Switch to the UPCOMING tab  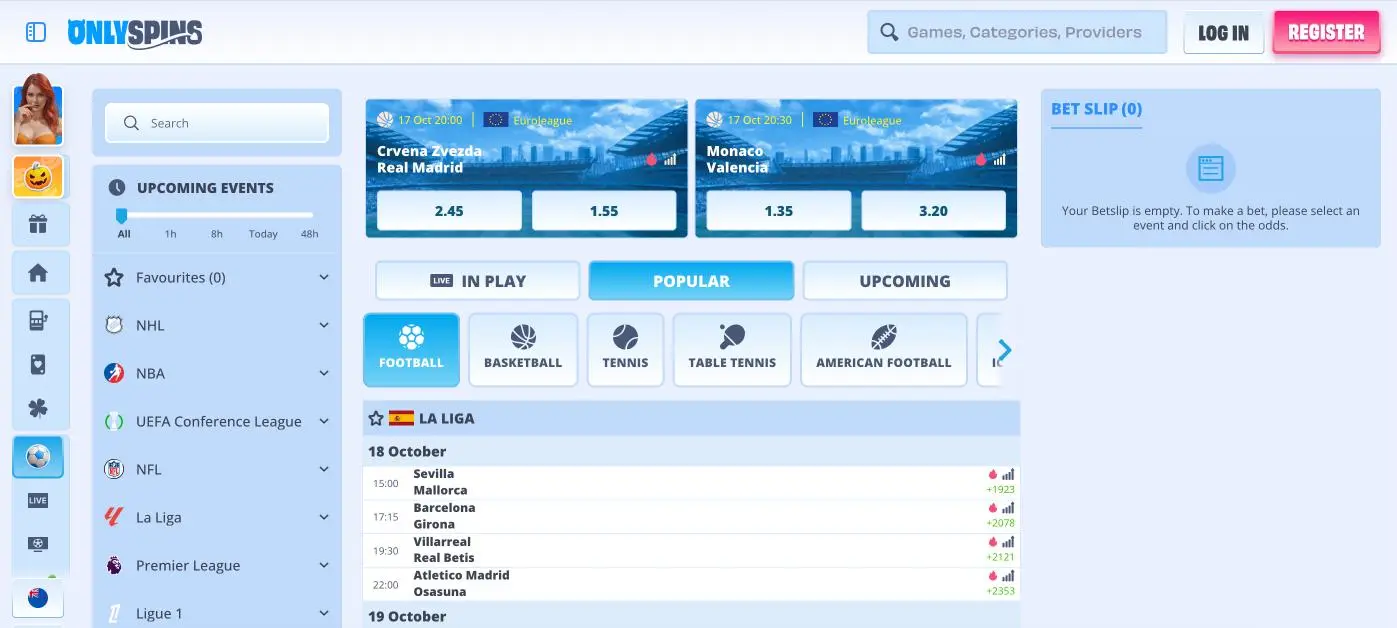point(904,280)
